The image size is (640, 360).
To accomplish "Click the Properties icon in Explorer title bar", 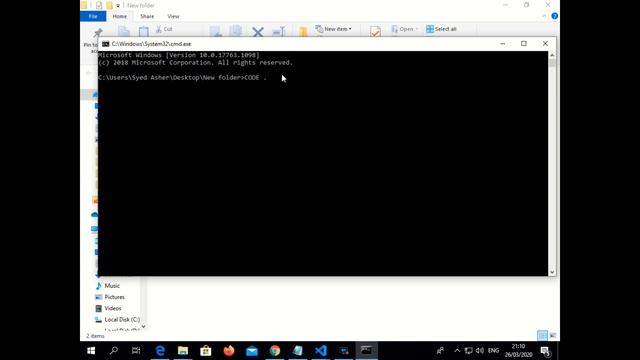I will coord(98,5).
